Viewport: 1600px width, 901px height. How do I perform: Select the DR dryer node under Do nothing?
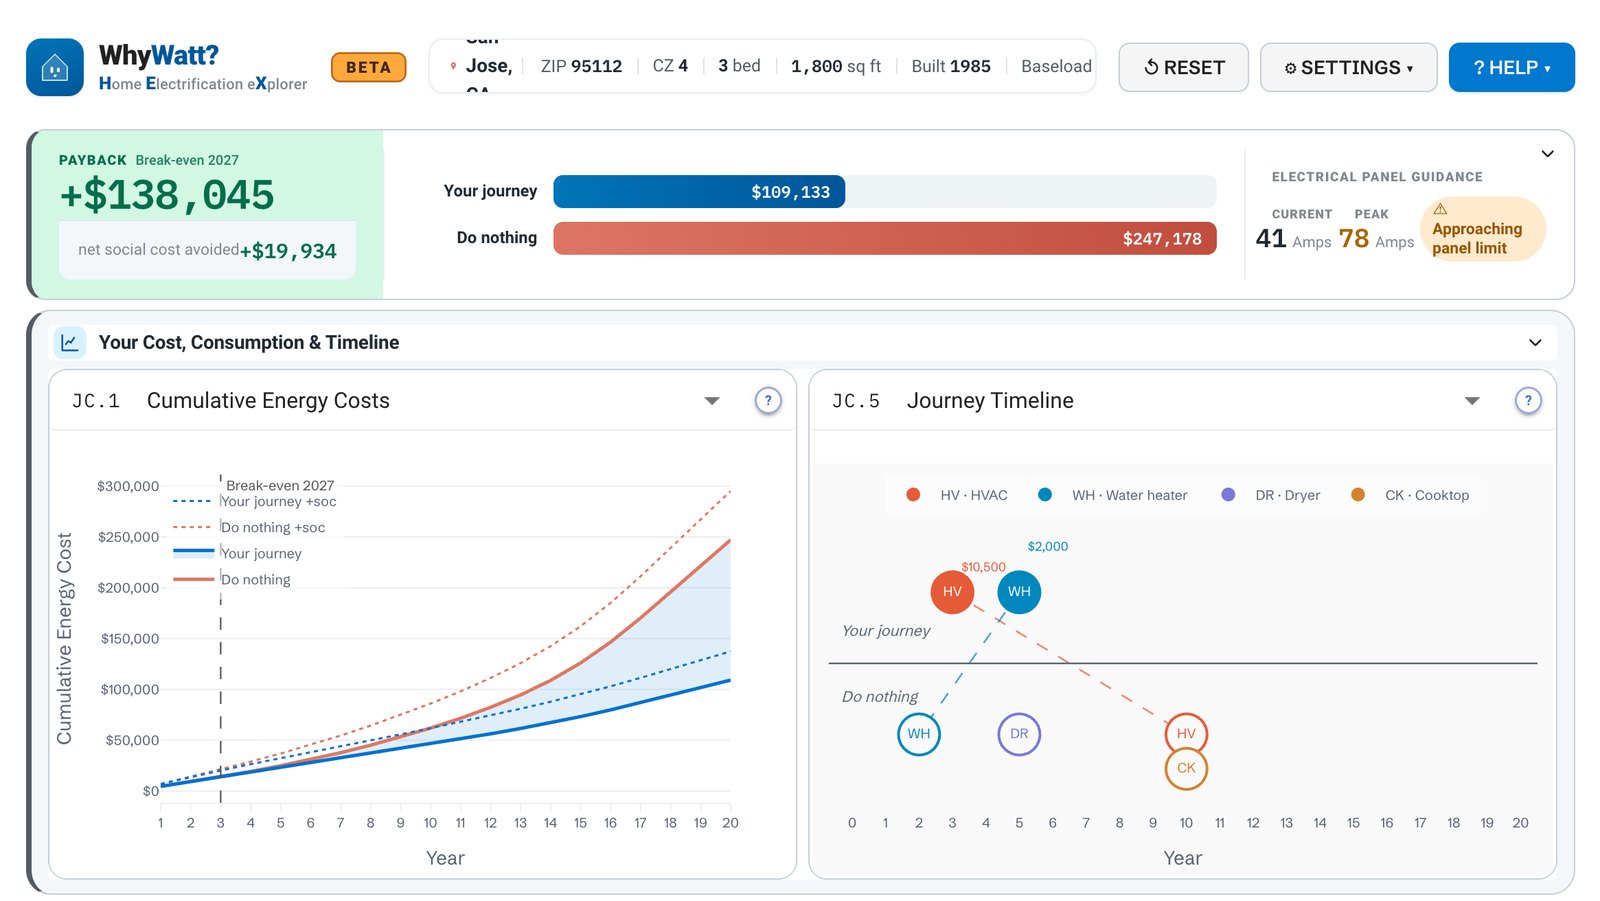[1019, 734]
